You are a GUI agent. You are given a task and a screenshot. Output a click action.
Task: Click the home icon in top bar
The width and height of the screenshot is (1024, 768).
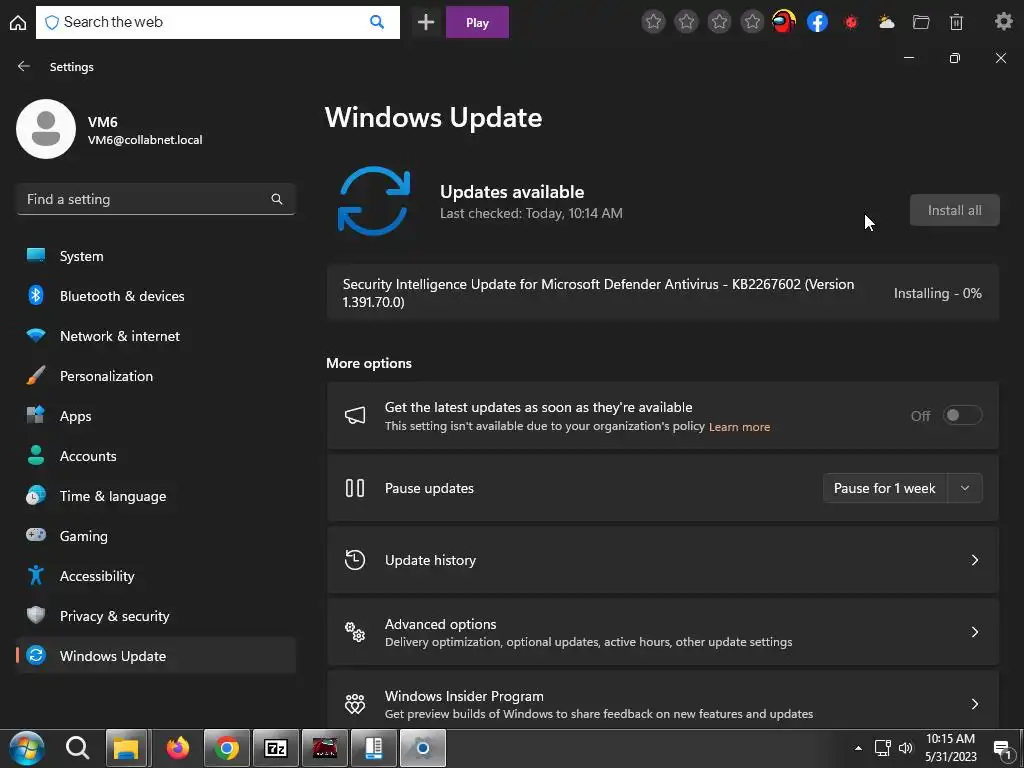point(18,22)
